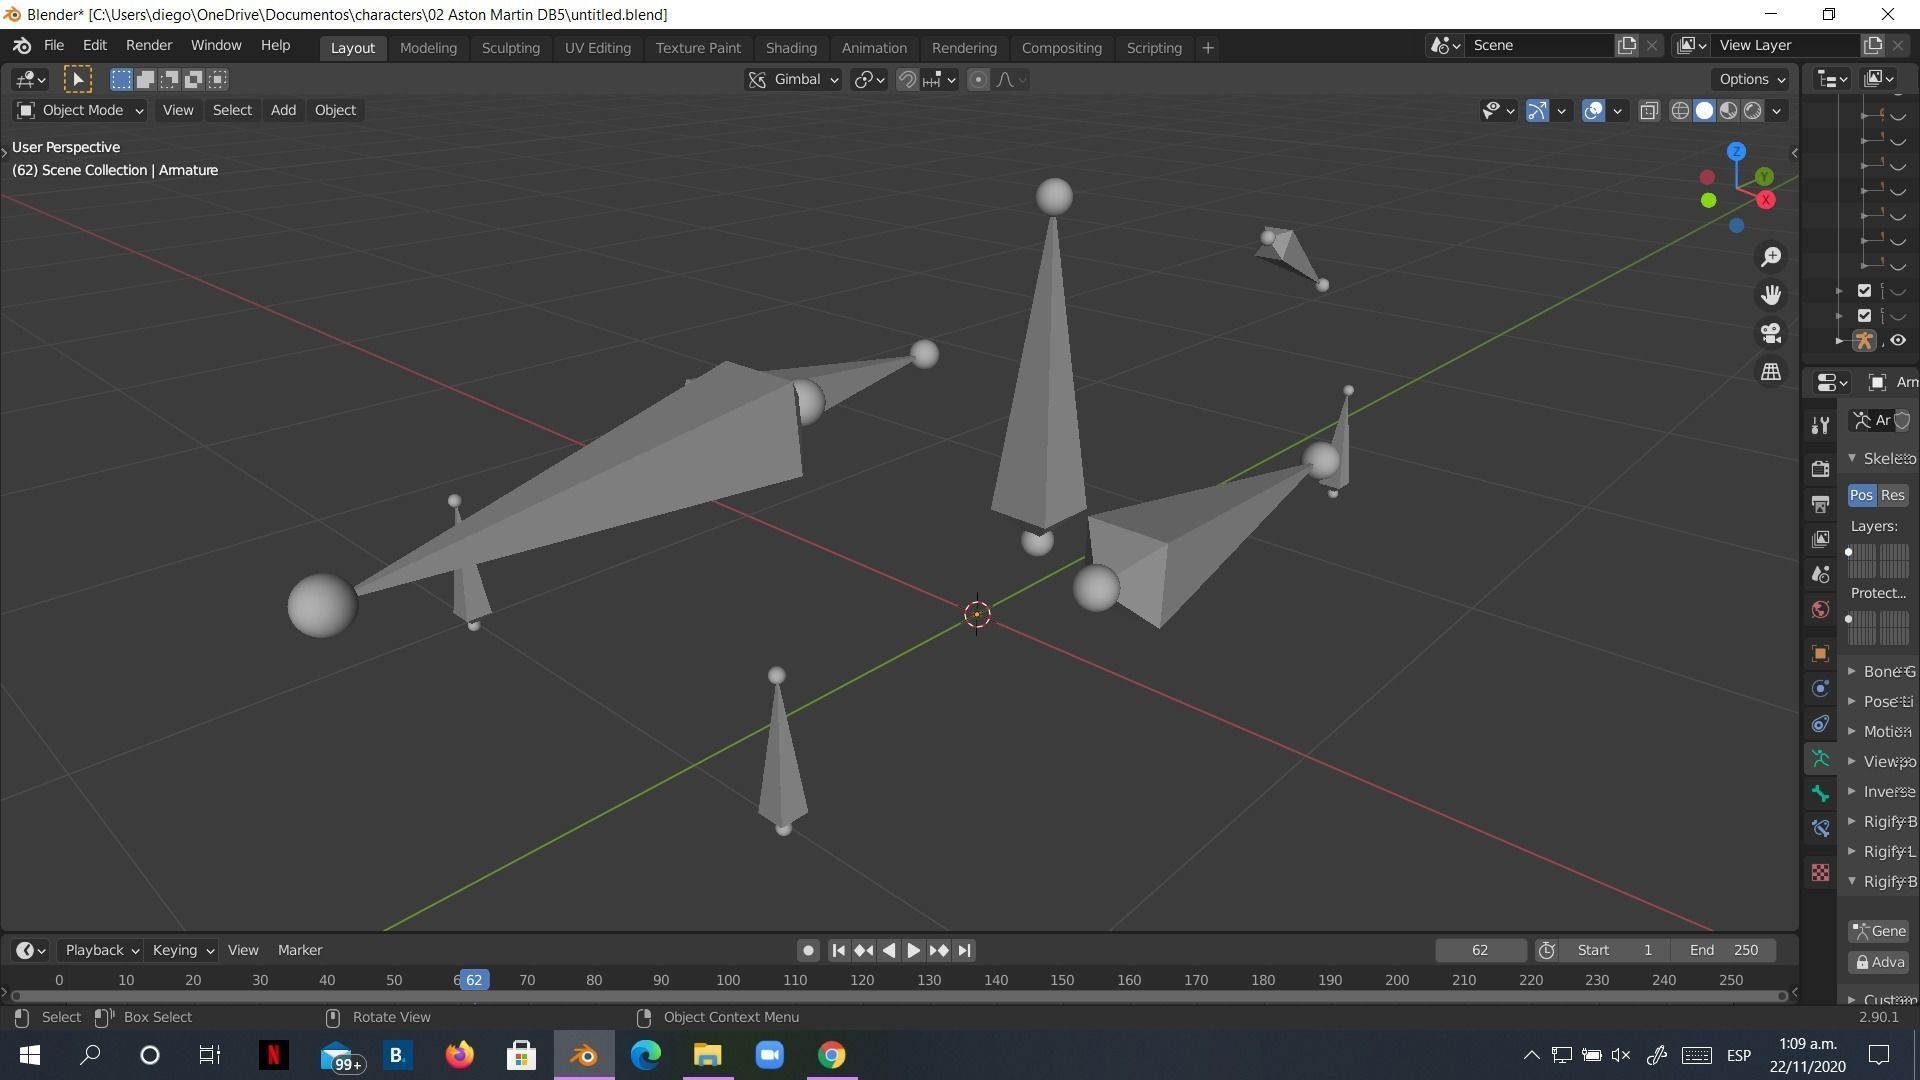Toggle camera view icon

1771,333
